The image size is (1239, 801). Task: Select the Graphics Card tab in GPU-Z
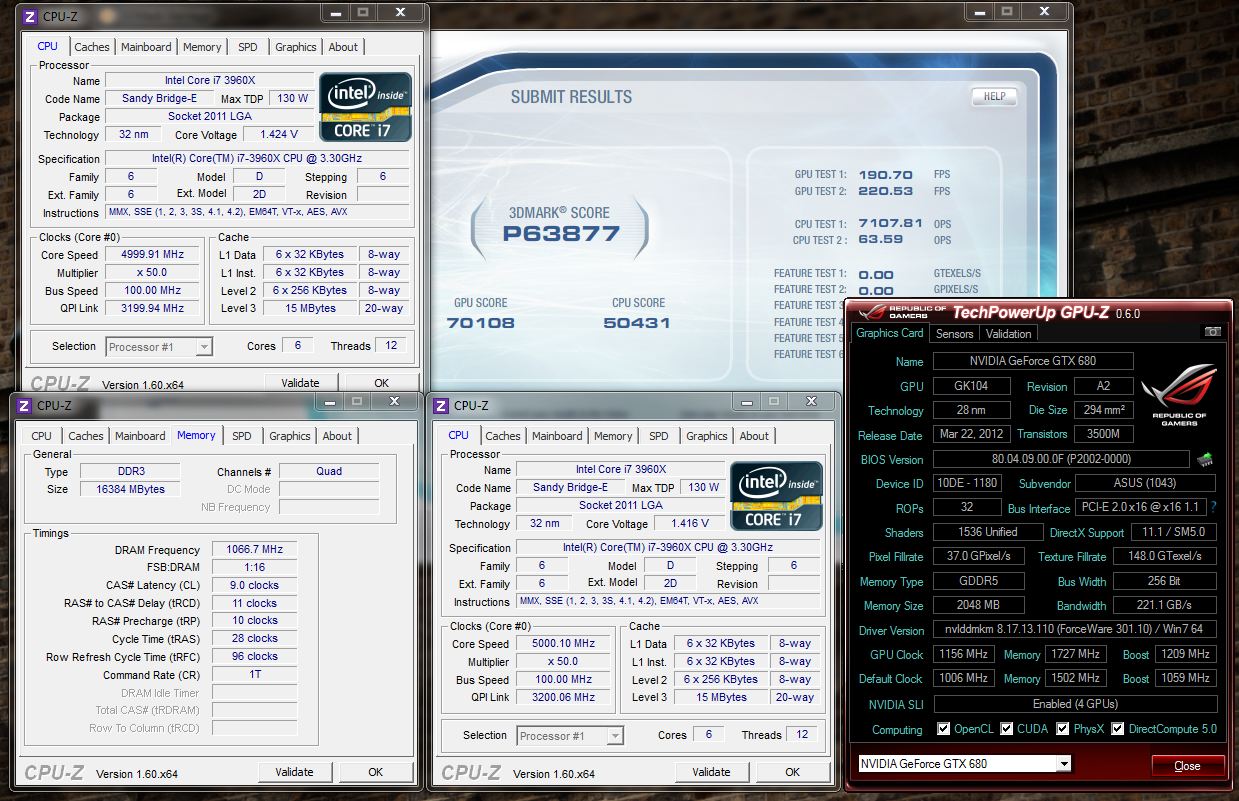[890, 333]
